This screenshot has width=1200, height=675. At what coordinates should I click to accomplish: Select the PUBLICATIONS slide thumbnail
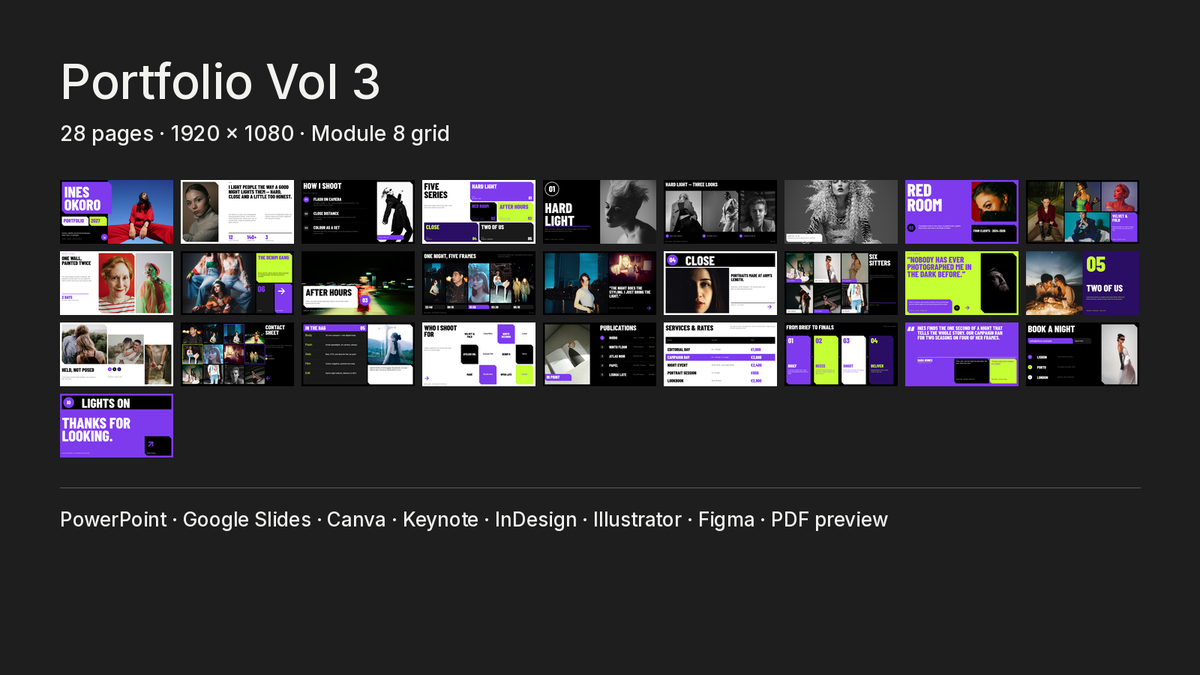(x=600, y=354)
